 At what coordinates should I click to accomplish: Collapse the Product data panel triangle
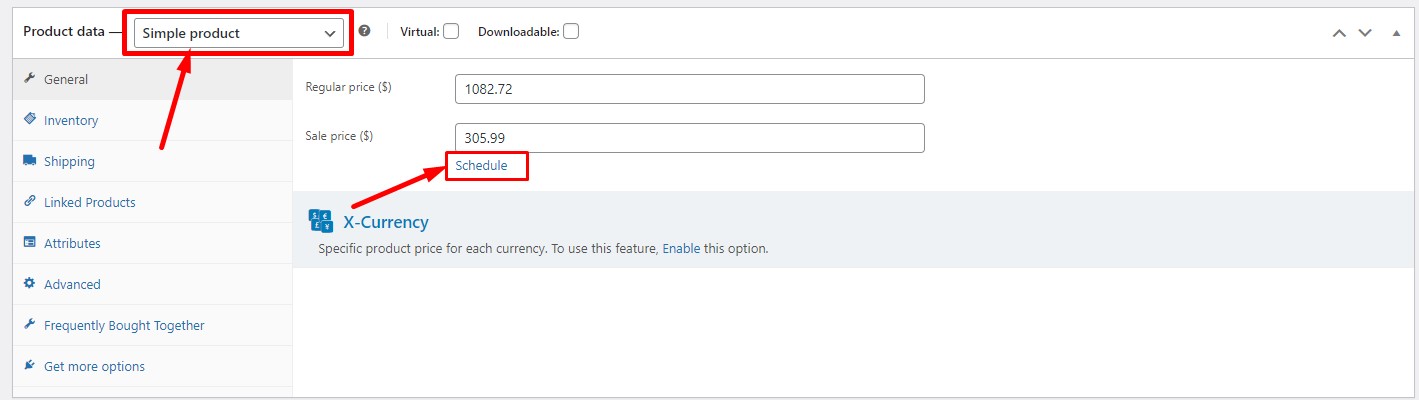pos(1397,32)
